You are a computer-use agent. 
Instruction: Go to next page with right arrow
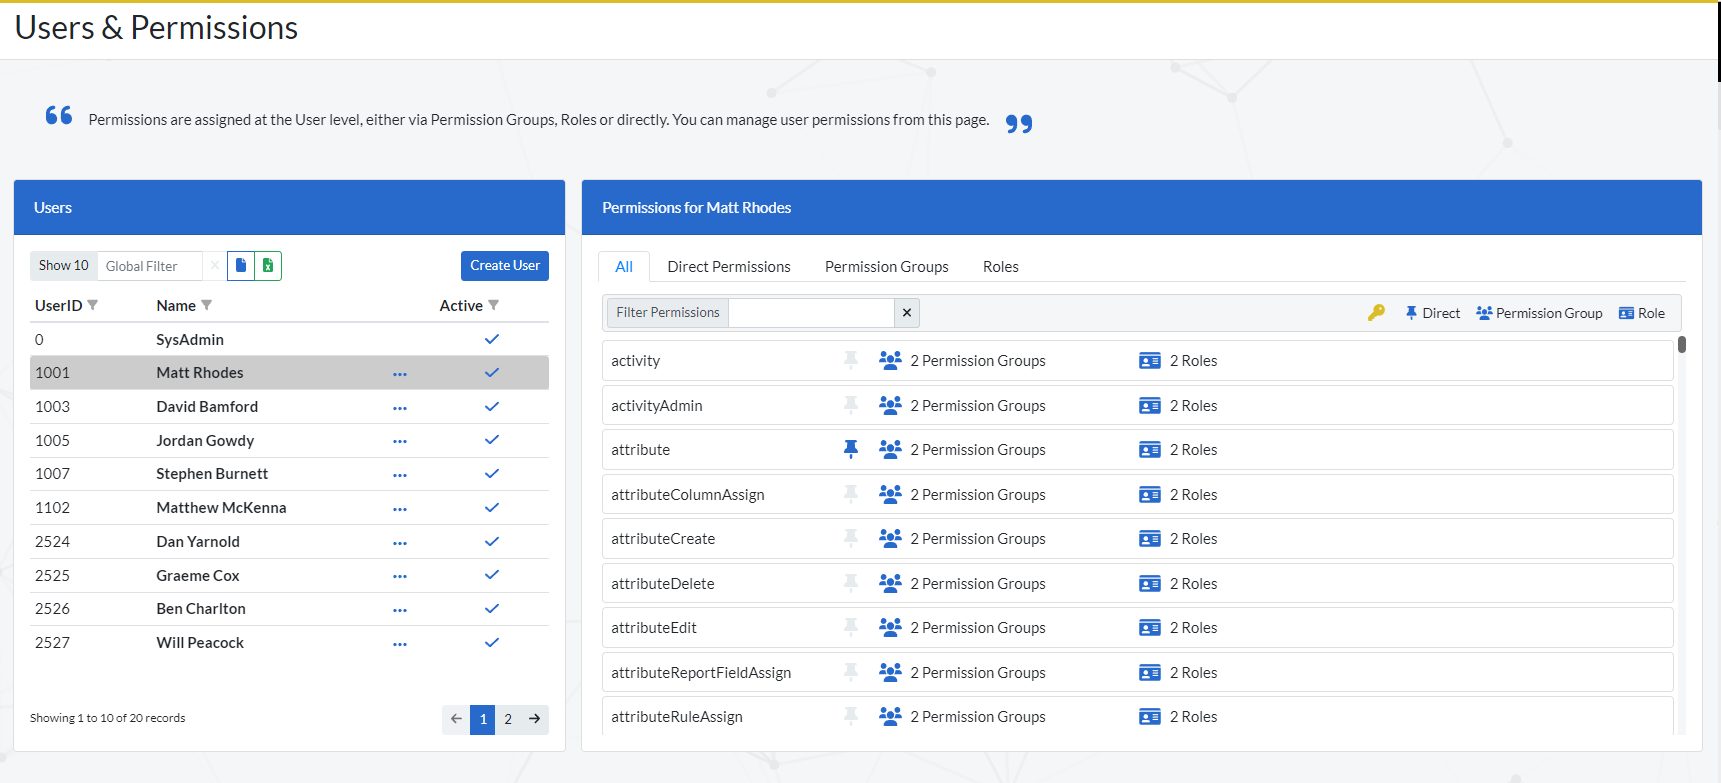point(535,719)
